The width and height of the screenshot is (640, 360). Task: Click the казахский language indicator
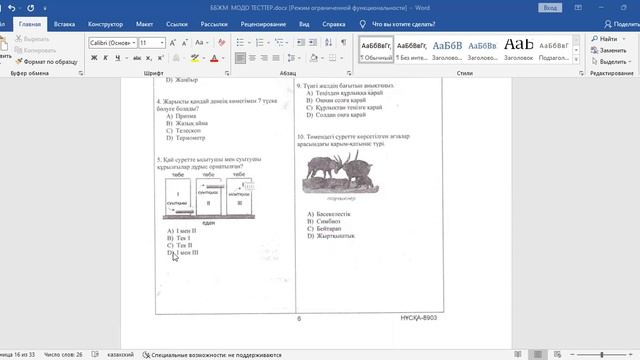[120, 355]
